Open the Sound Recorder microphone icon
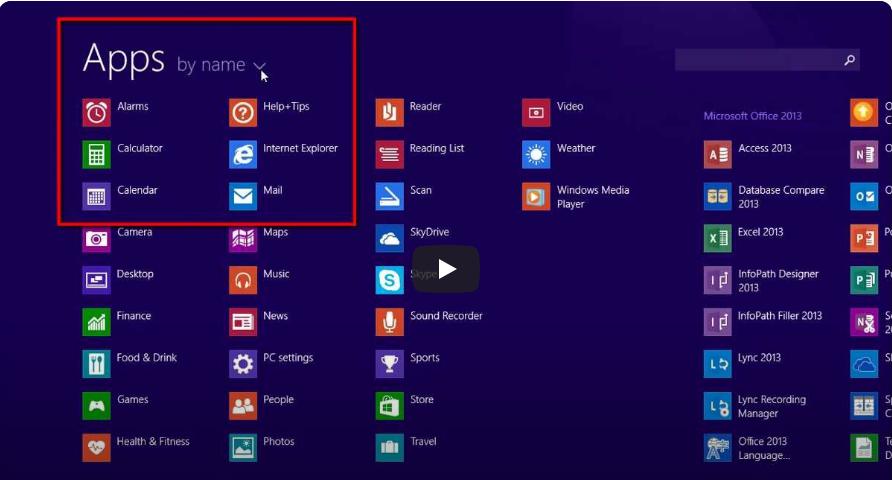 tap(390, 322)
